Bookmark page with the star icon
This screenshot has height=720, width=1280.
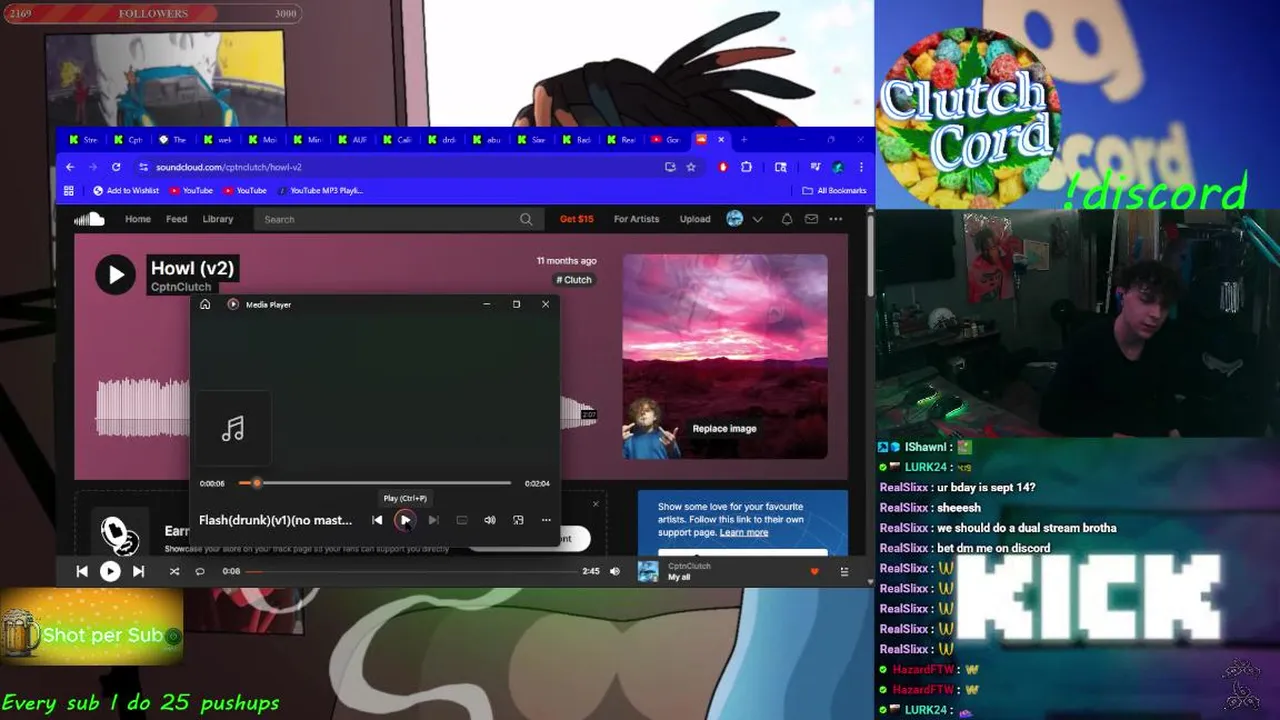[x=691, y=167]
